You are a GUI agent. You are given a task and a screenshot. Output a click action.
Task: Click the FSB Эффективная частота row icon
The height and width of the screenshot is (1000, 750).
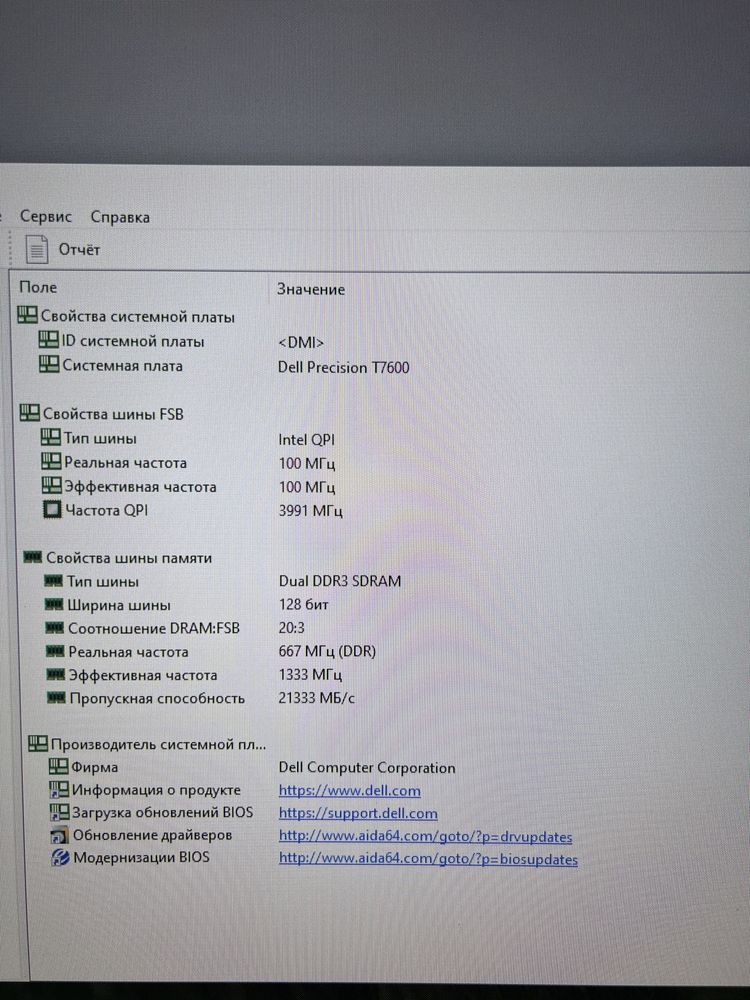[52, 485]
